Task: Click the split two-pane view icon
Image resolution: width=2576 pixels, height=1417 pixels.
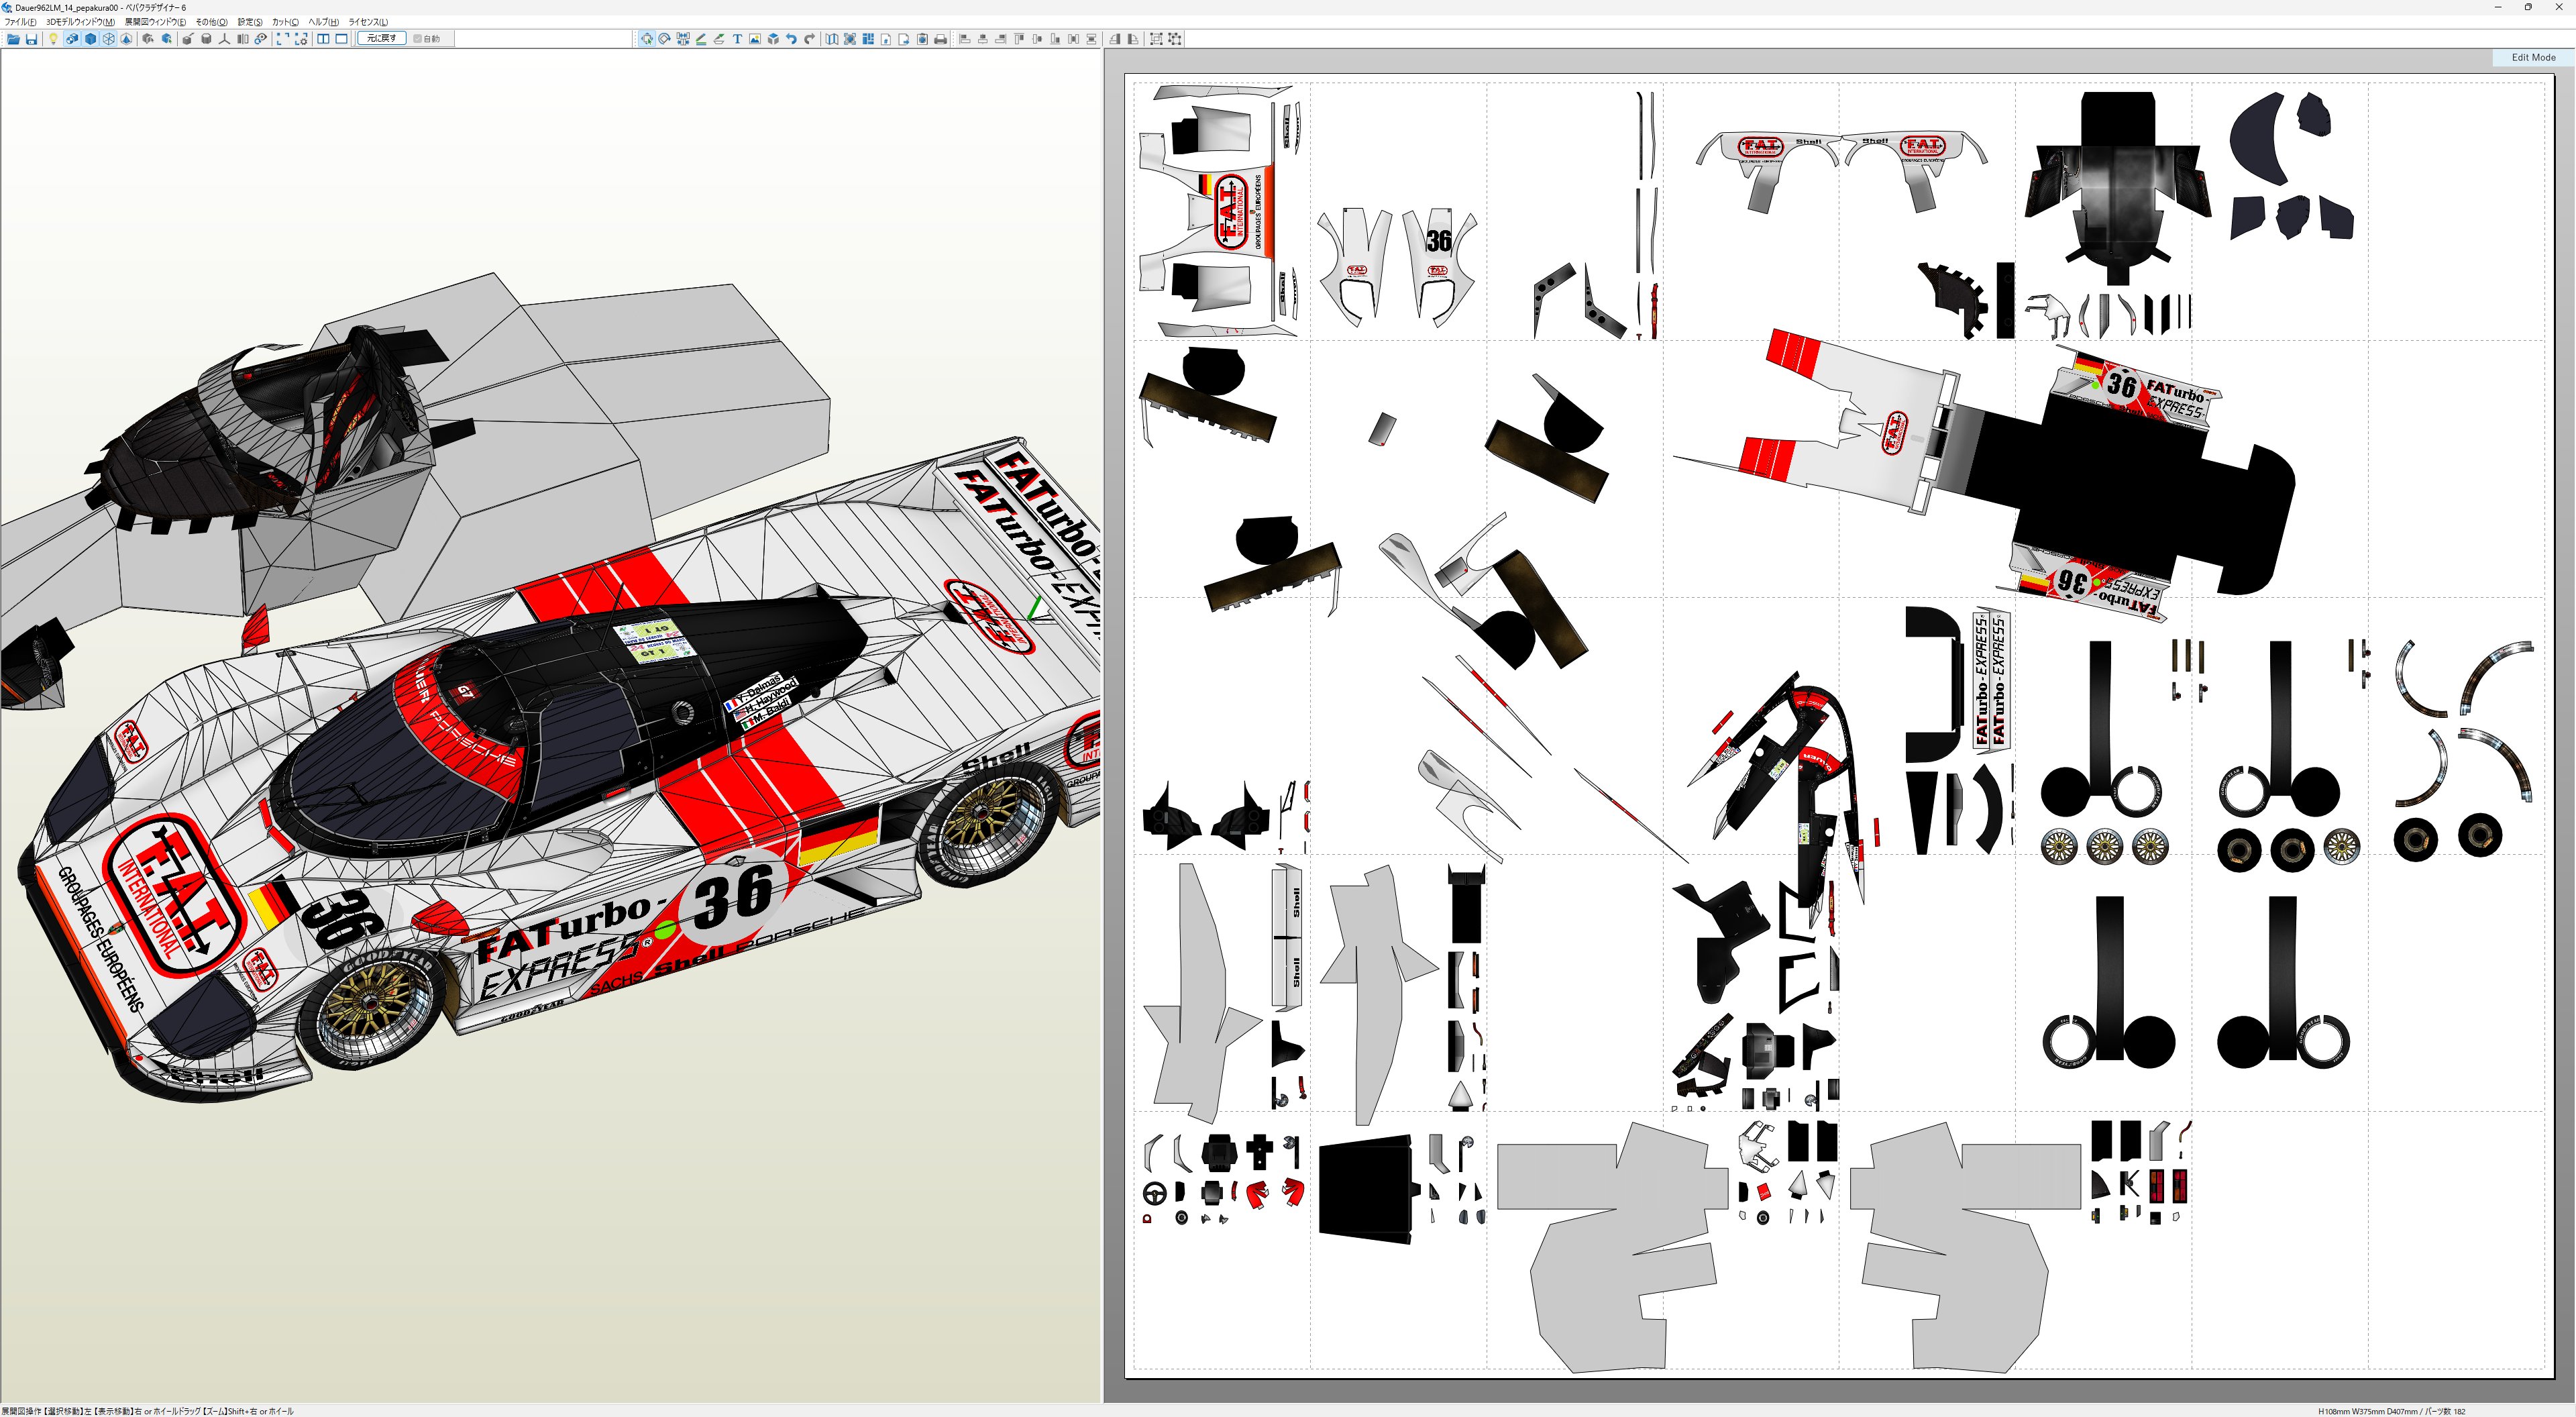Action: coord(323,39)
